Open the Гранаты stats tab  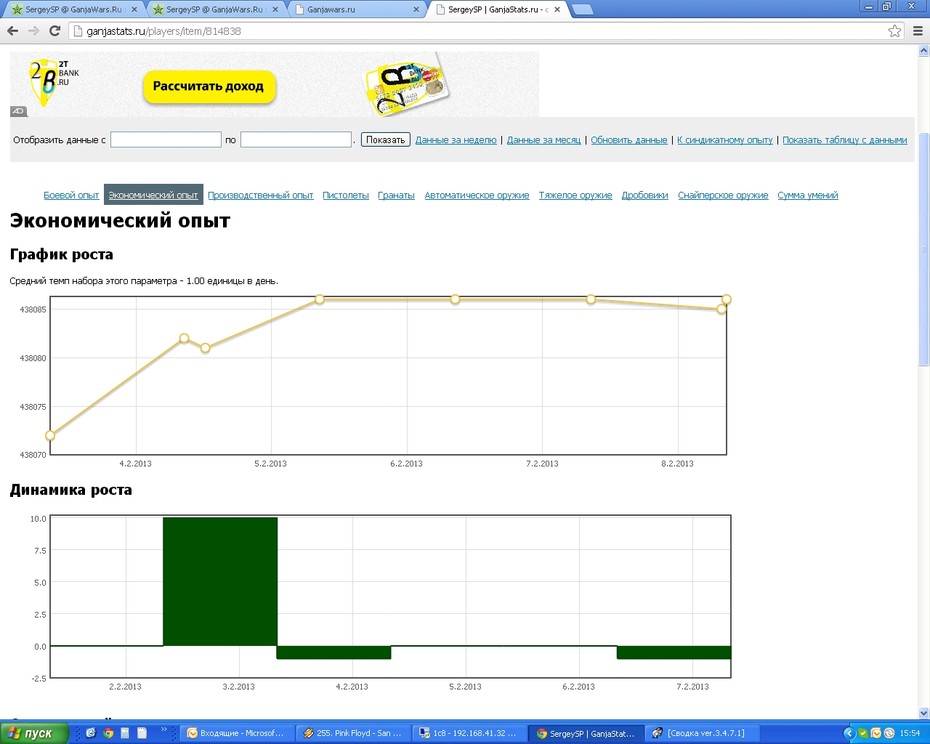[396, 195]
